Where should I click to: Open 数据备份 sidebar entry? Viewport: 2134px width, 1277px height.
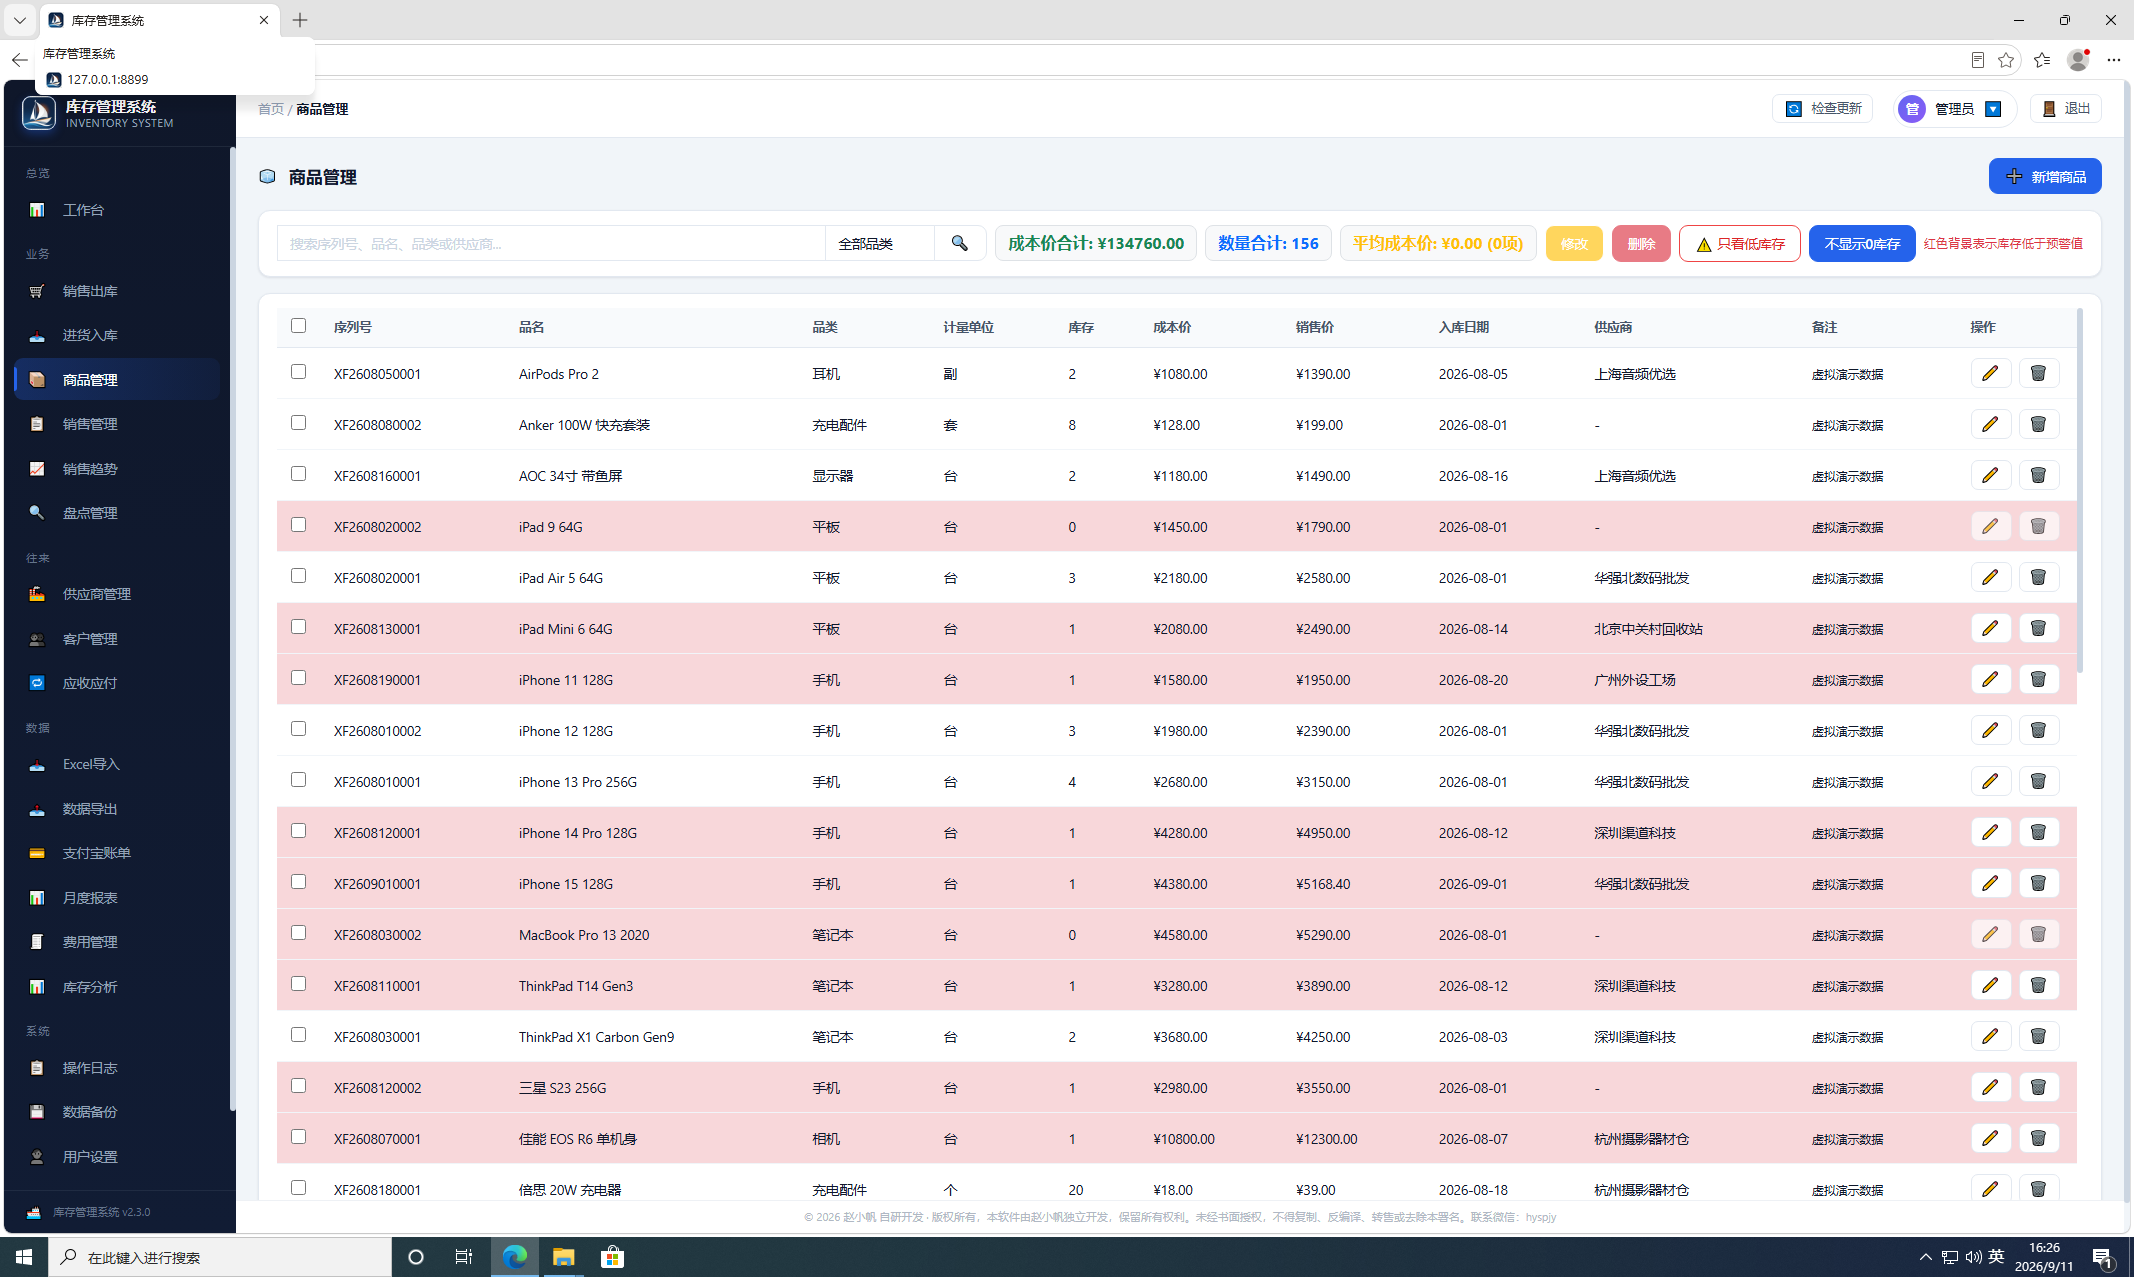[90, 1112]
